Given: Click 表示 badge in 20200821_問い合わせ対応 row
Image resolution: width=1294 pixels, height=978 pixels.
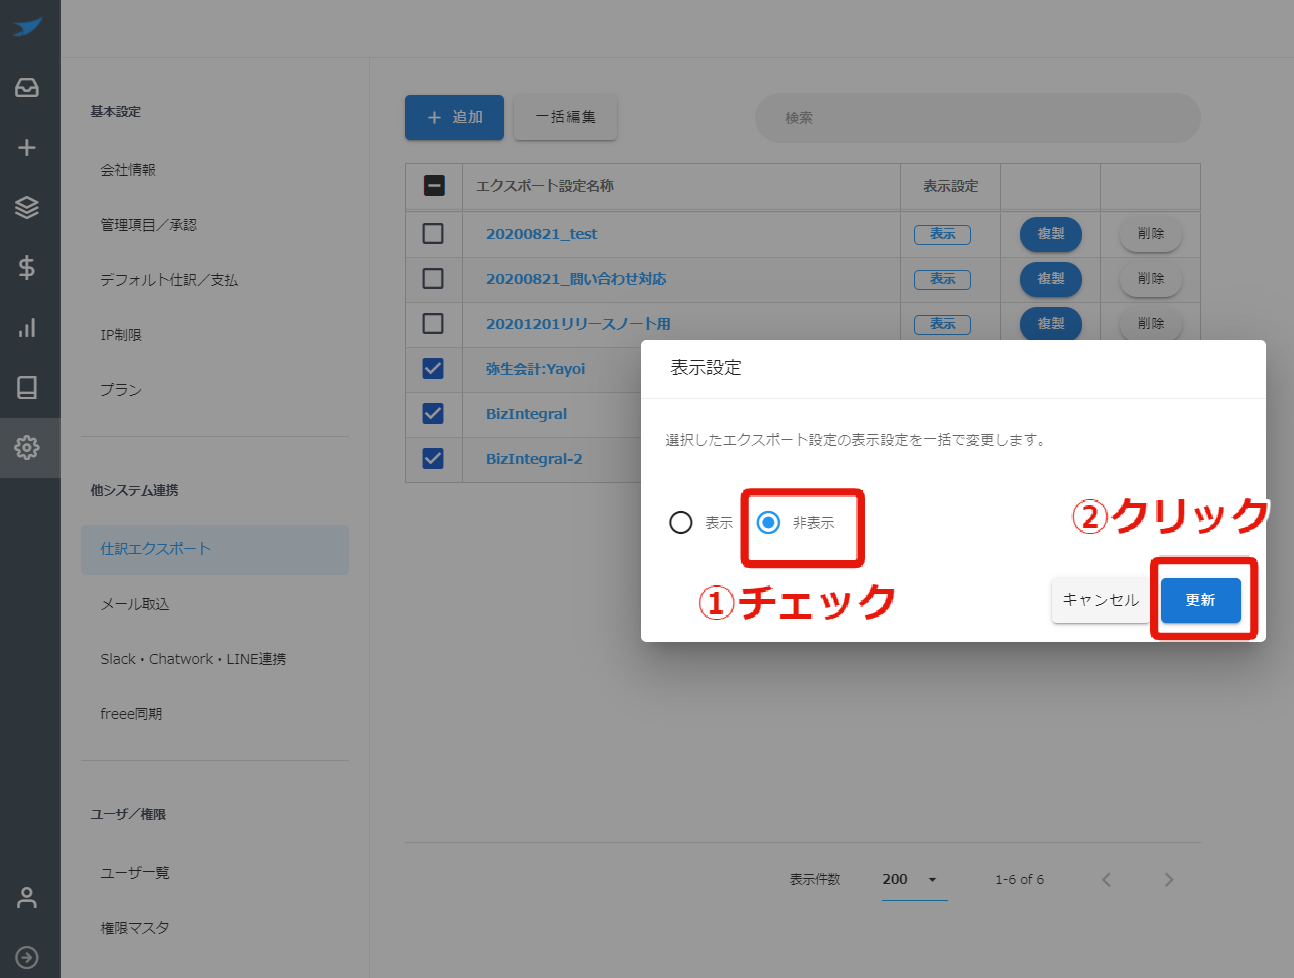Looking at the screenshot, I should [942, 279].
